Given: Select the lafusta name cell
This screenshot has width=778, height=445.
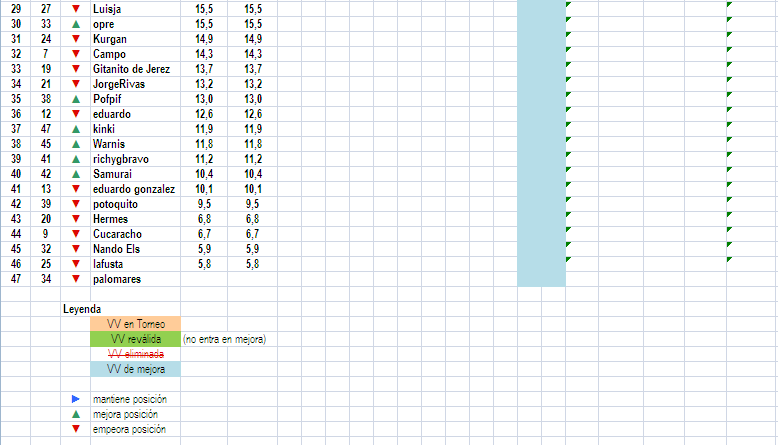Looking at the screenshot, I should pyautogui.click(x=135, y=264).
